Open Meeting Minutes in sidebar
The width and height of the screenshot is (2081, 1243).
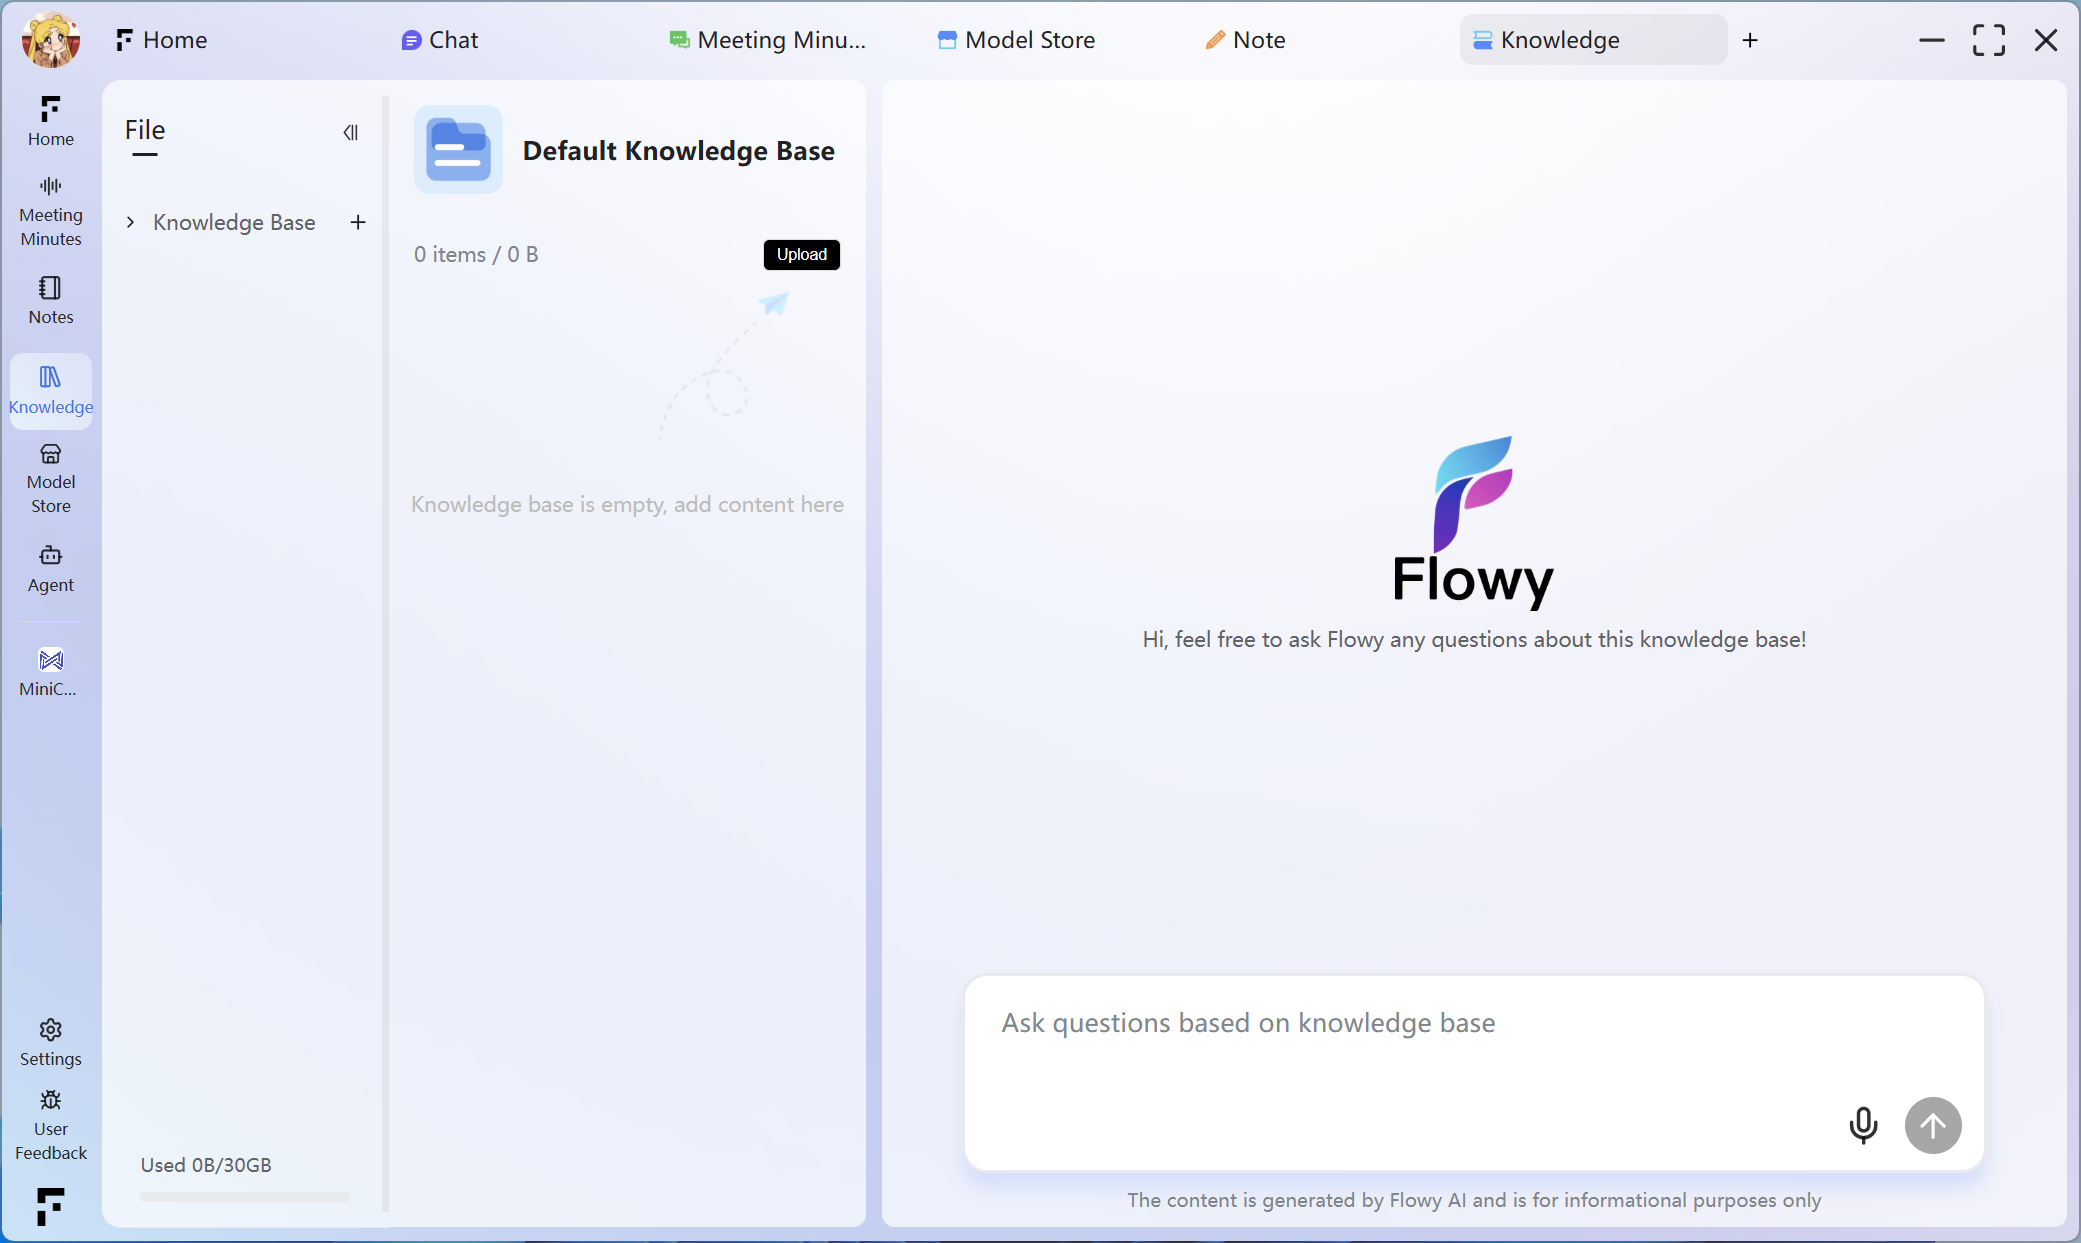pyautogui.click(x=50, y=211)
